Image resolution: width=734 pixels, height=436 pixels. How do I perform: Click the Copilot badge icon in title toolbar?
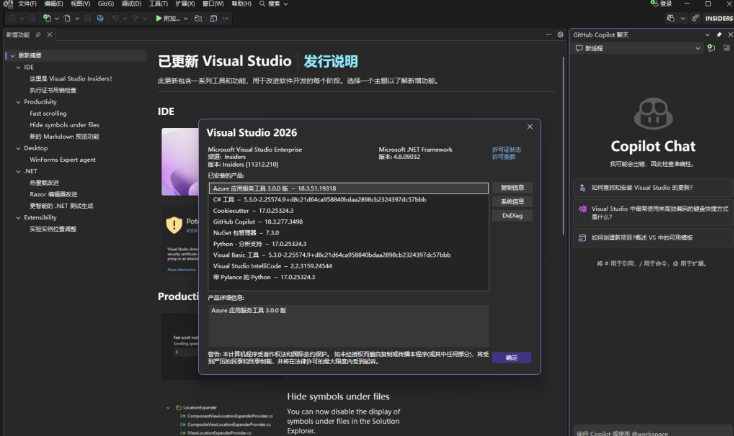point(671,18)
